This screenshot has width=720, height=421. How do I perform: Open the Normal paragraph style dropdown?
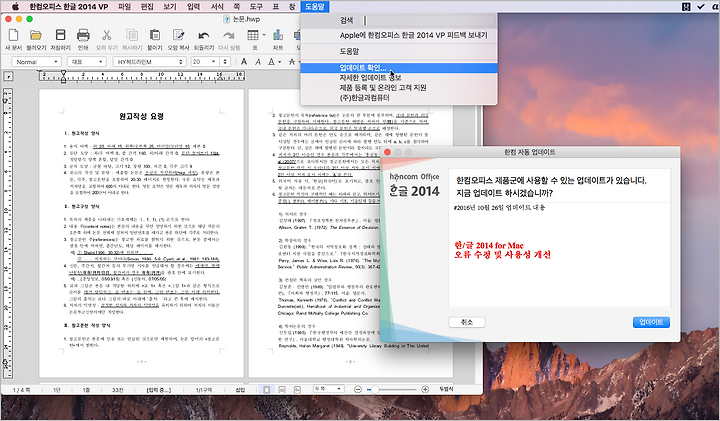[x=36, y=62]
